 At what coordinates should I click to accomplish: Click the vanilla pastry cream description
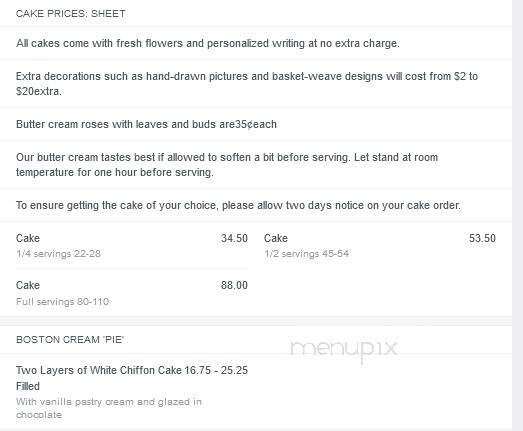pyautogui.click(x=109, y=408)
